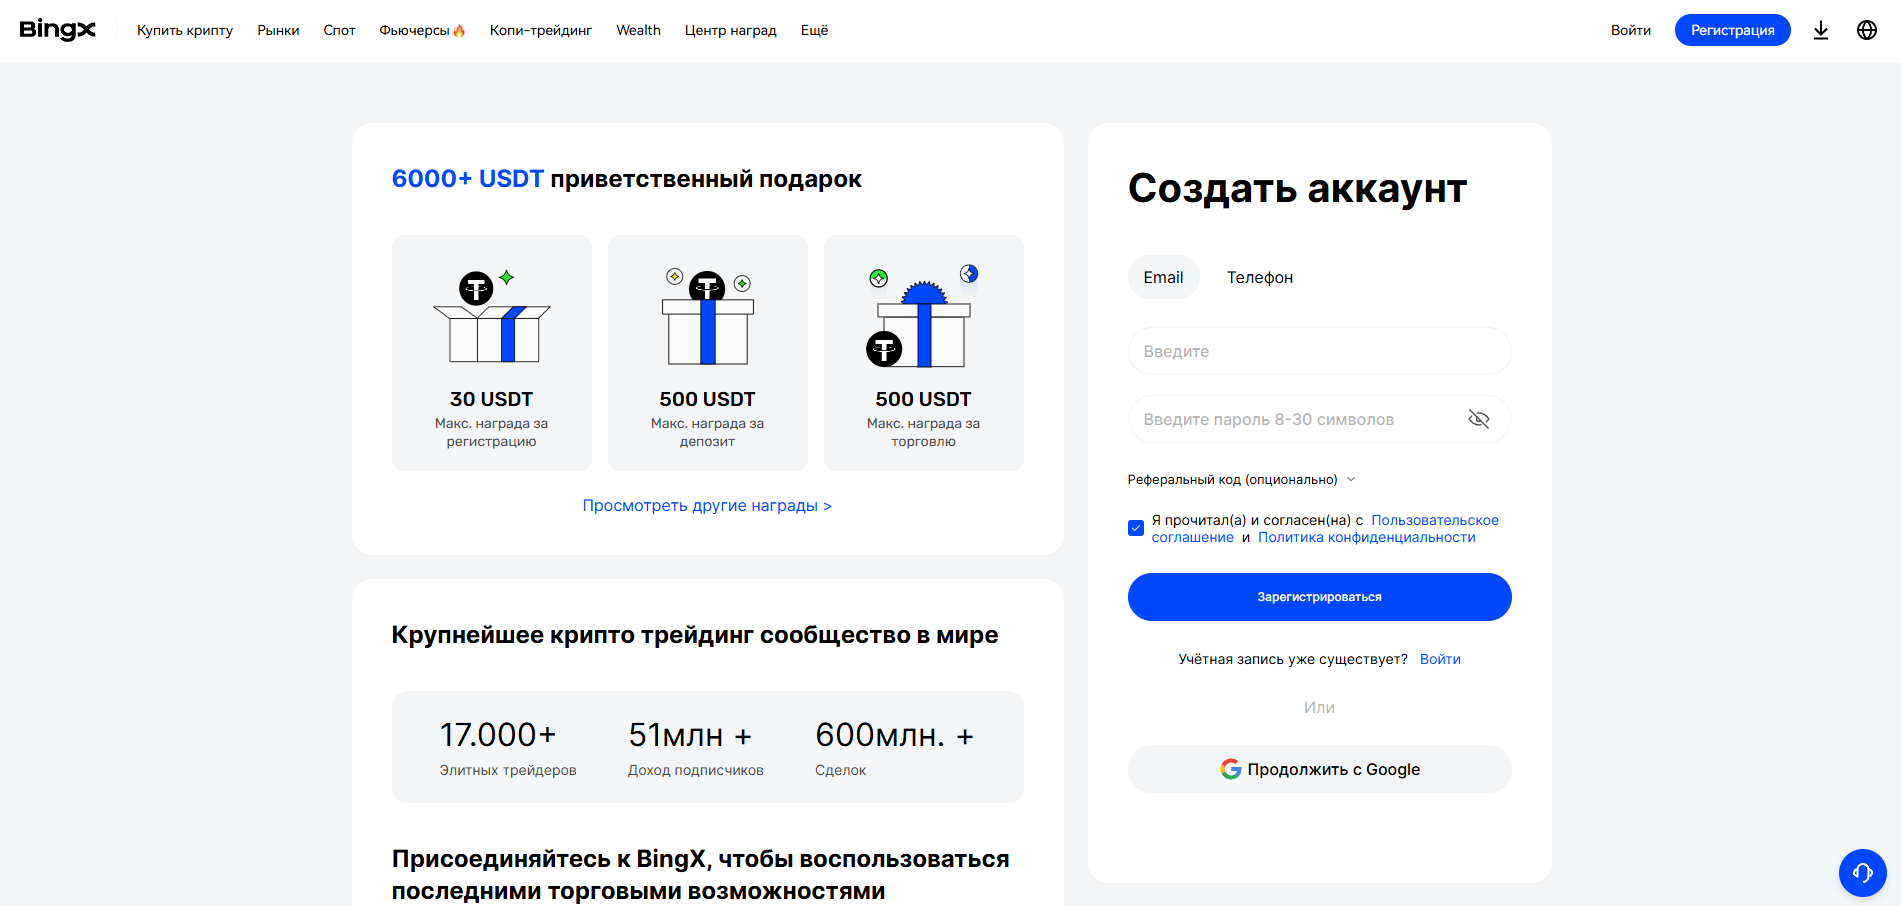Click the 500 USDT deposit gift illustration
Screen dimensions: 1901x906
tap(708, 317)
